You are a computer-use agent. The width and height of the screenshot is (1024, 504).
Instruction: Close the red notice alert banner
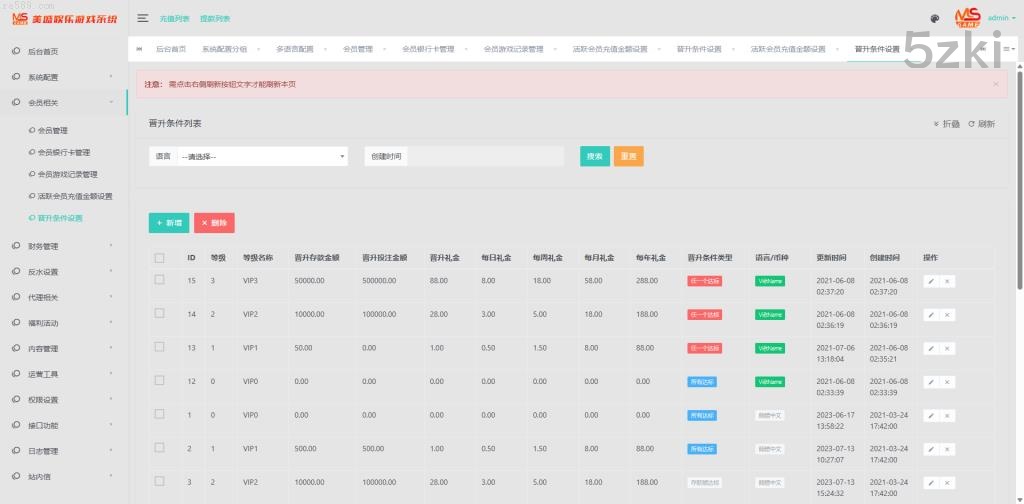(996, 84)
